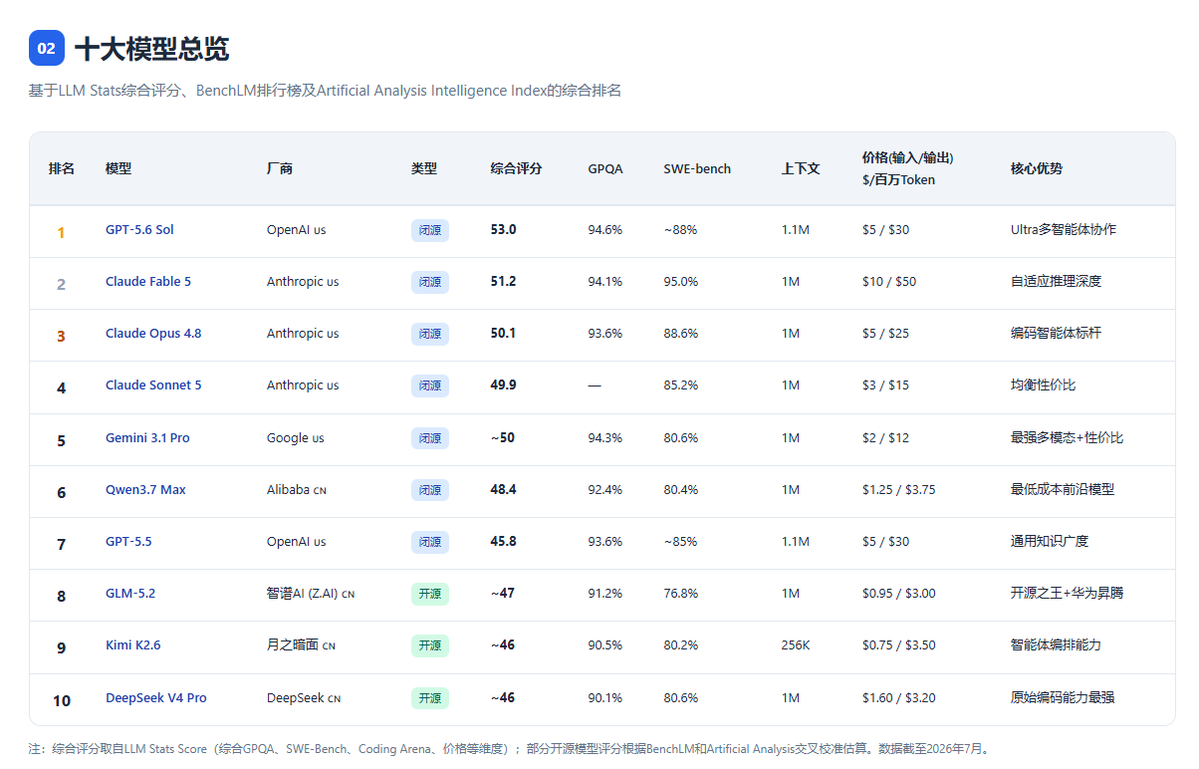The image size is (1199, 769).
Task: Click the 51.2 composite score
Action: [x=503, y=281]
